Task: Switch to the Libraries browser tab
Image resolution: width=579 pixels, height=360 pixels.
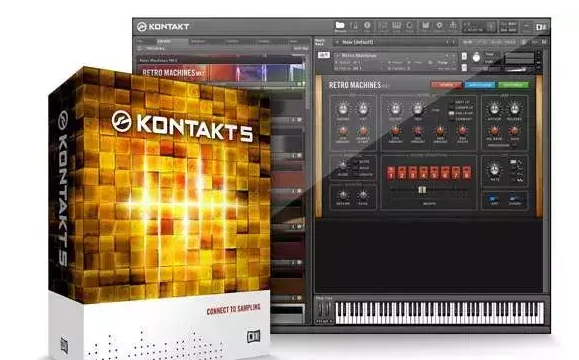Action: click(x=164, y=41)
